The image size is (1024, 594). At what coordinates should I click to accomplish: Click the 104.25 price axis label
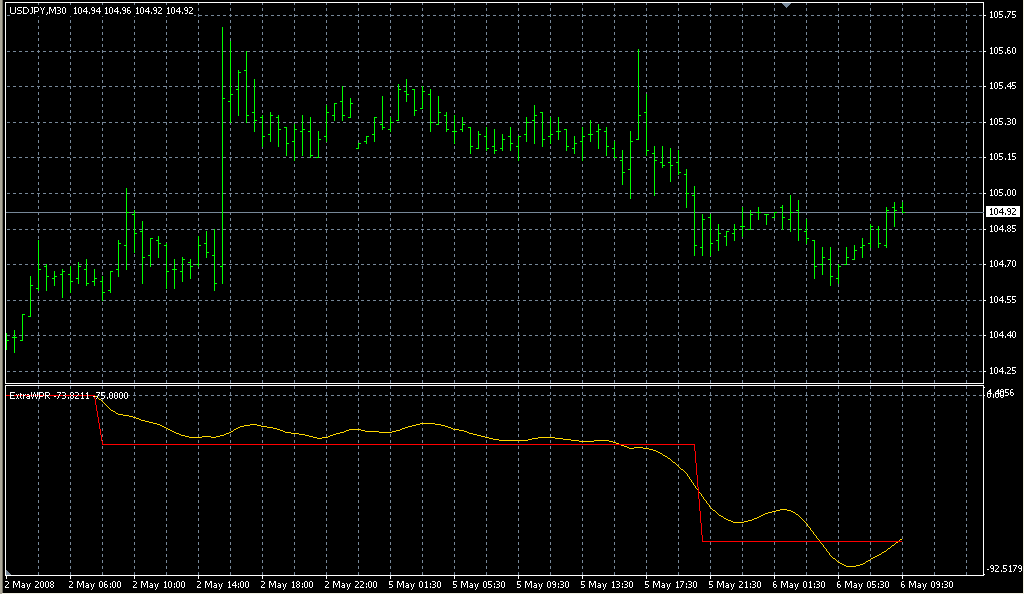pyautogui.click(x=1002, y=370)
